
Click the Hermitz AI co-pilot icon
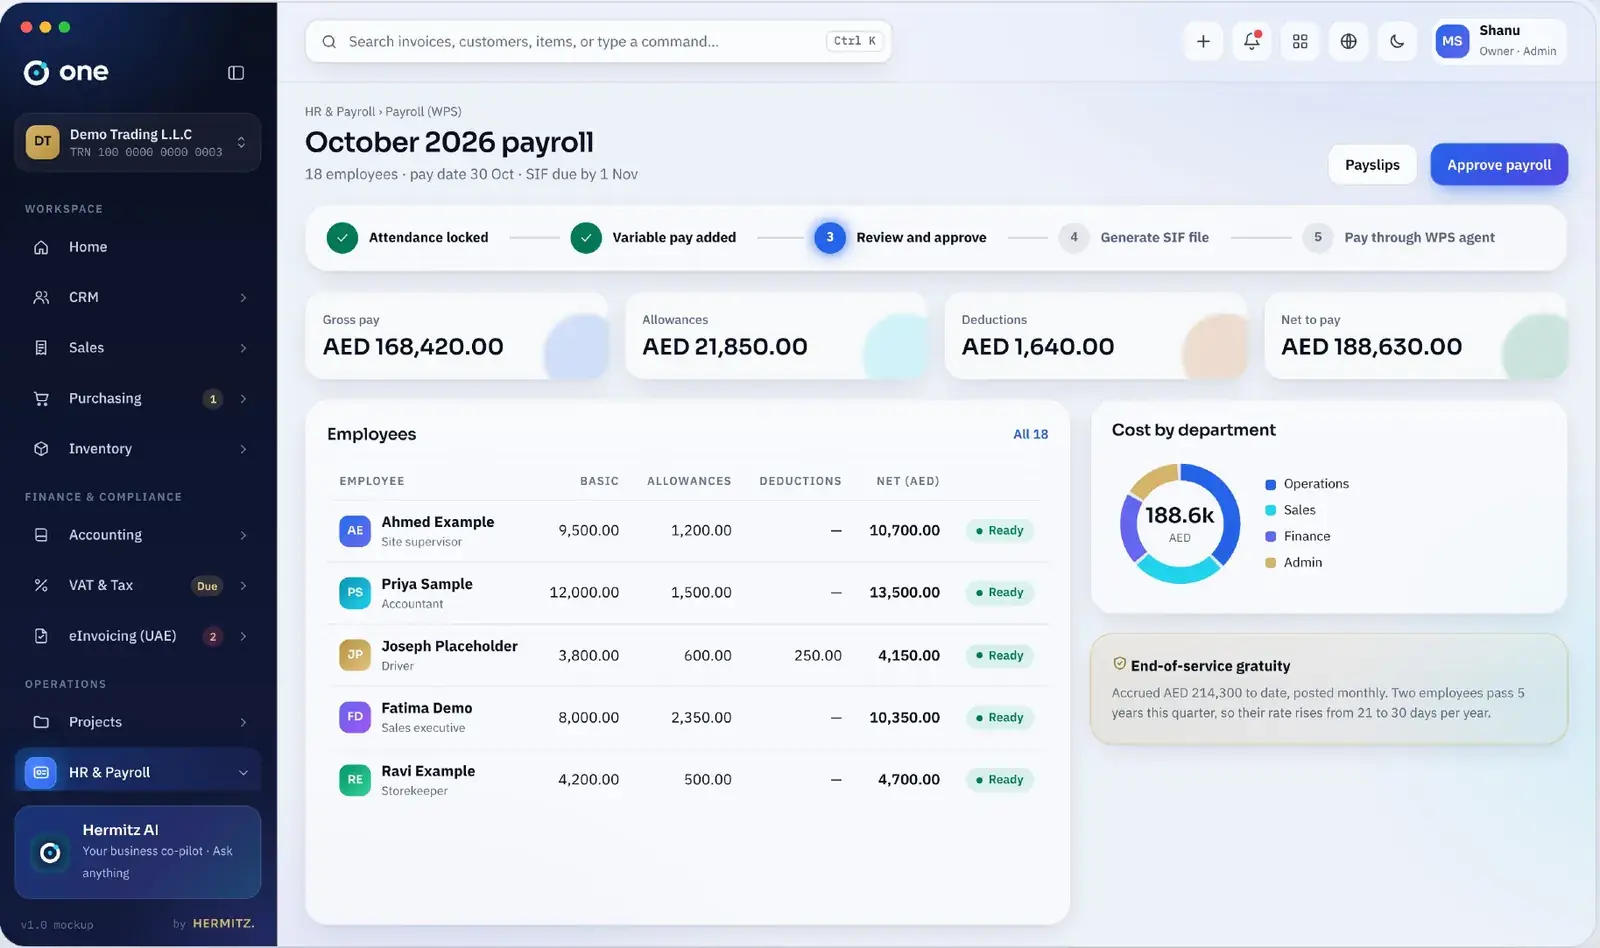tap(50, 852)
